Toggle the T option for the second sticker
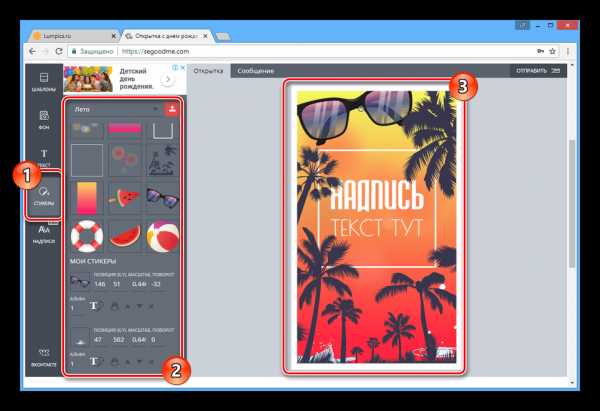This screenshot has width=600, height=411. pyautogui.click(x=94, y=361)
